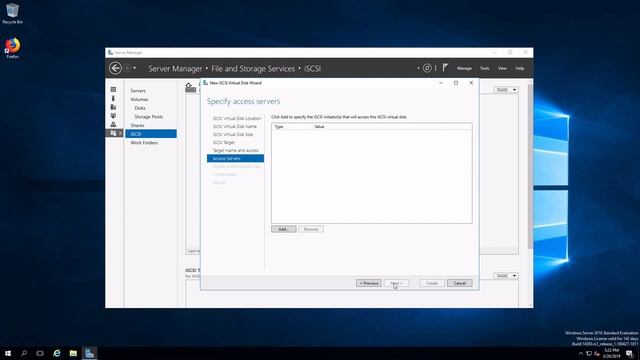Click the Create button in wizard
The width and height of the screenshot is (640, 360).
pos(432,283)
